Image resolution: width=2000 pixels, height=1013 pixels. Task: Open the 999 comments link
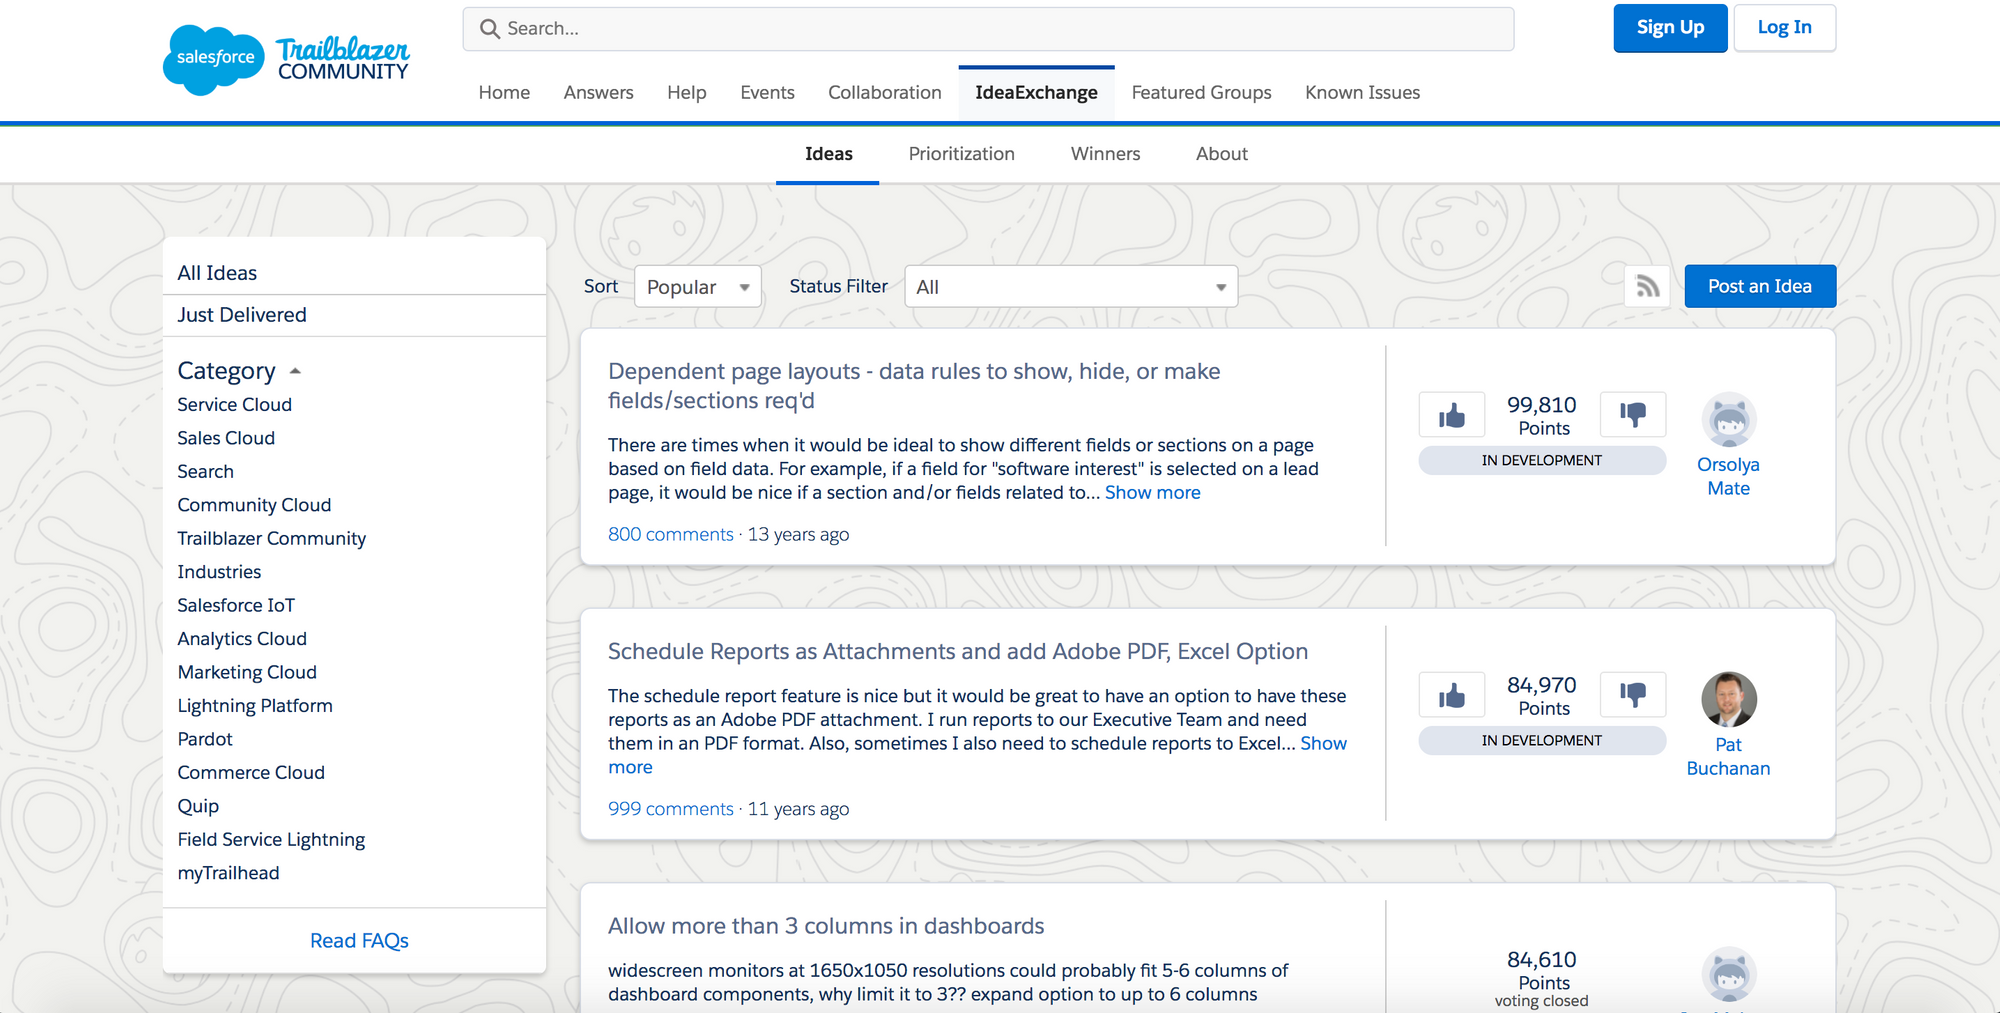click(670, 809)
